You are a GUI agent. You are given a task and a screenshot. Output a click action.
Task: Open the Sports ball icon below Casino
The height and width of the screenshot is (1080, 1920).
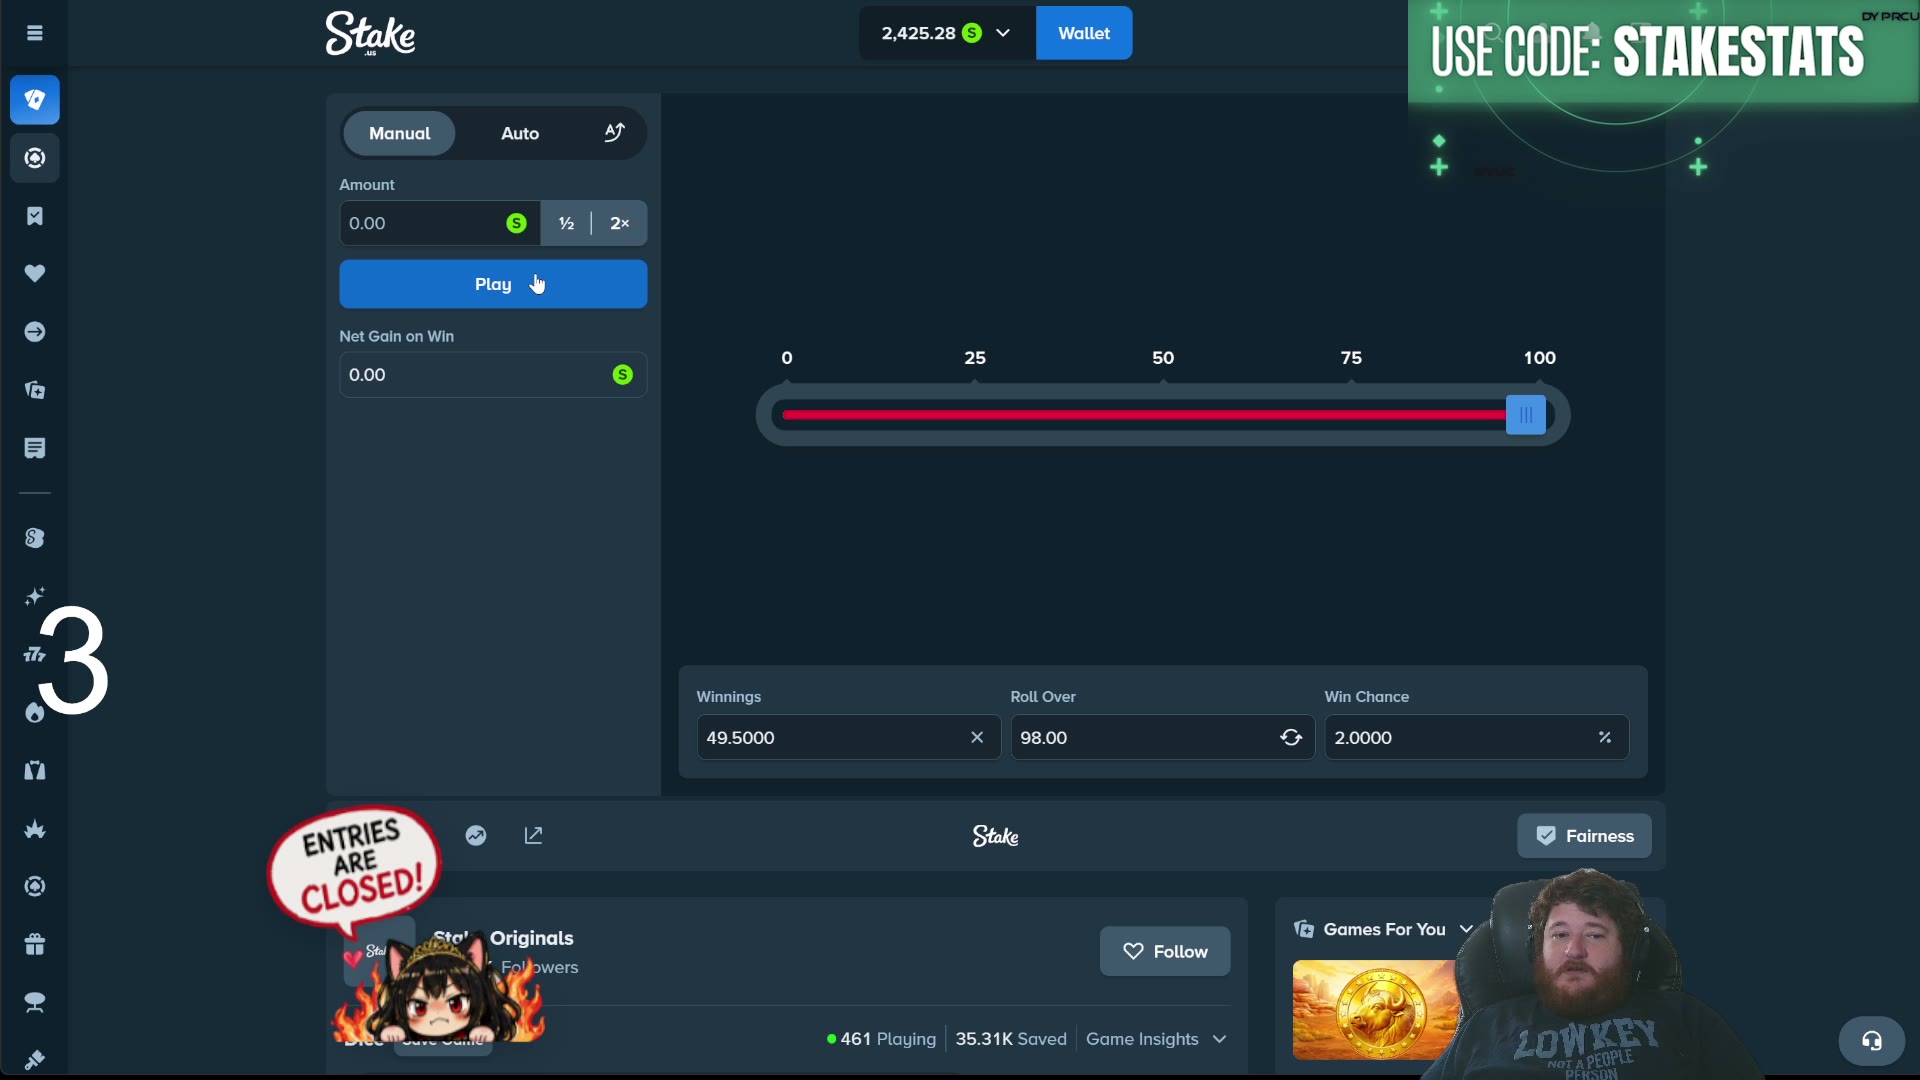(x=35, y=158)
